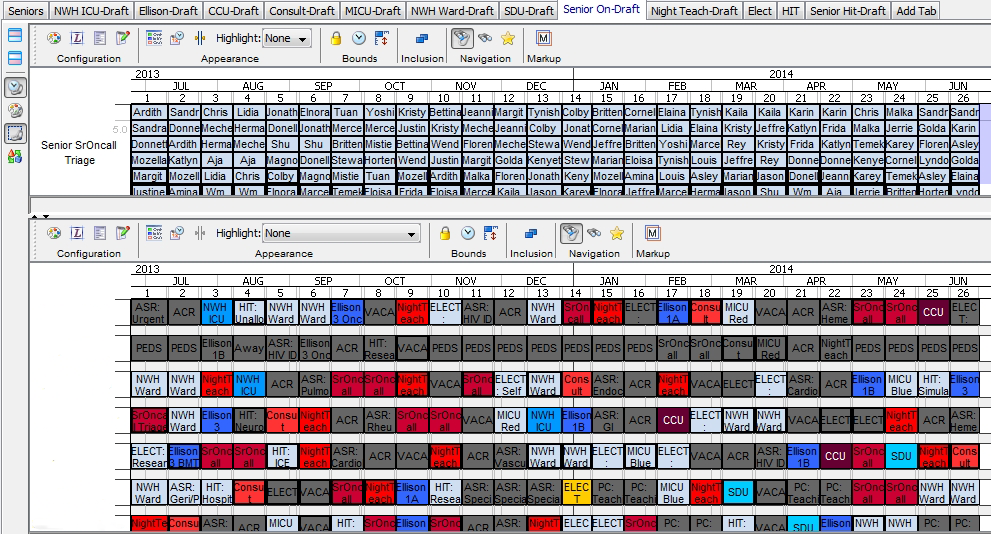Screen dimensions: 991x534
Task: Toggle the dashed selection tool in left sidebar
Action: click(x=15, y=133)
